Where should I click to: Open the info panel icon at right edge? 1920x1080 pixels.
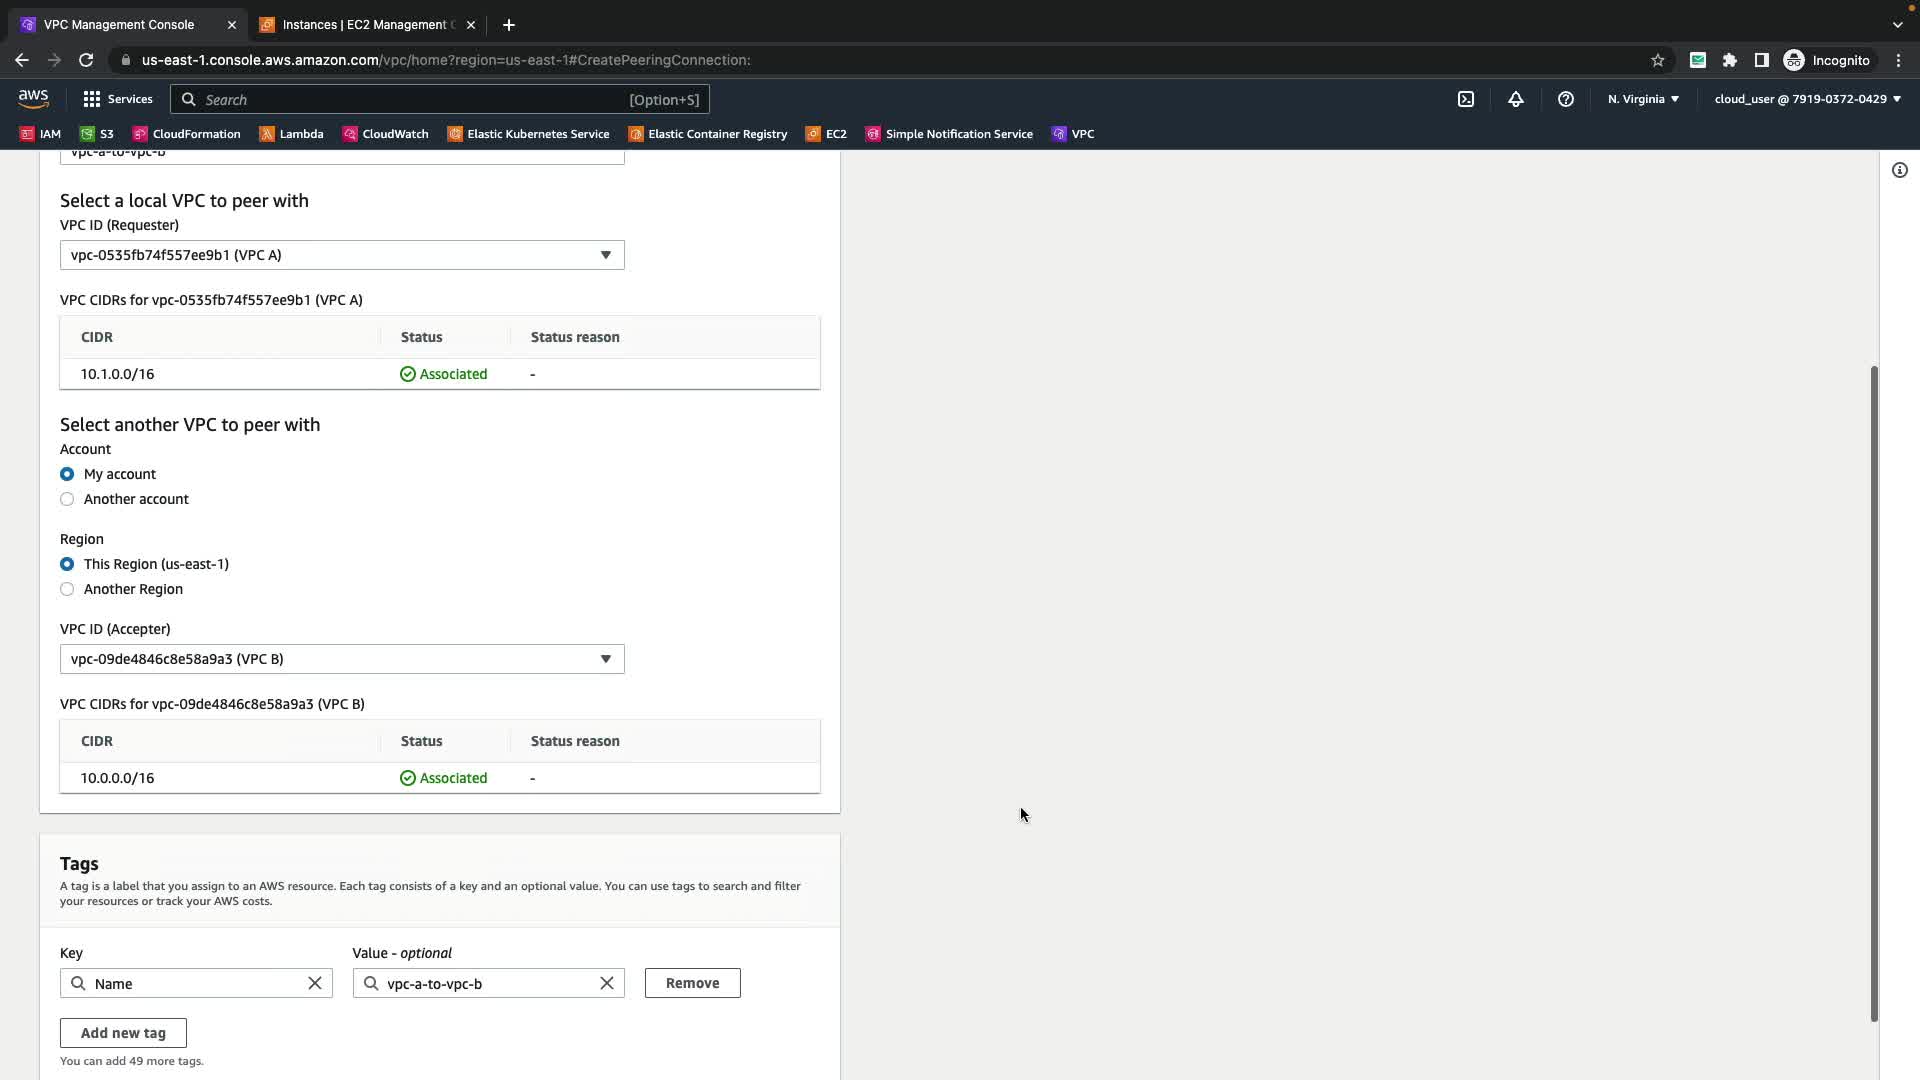[x=1899, y=170]
